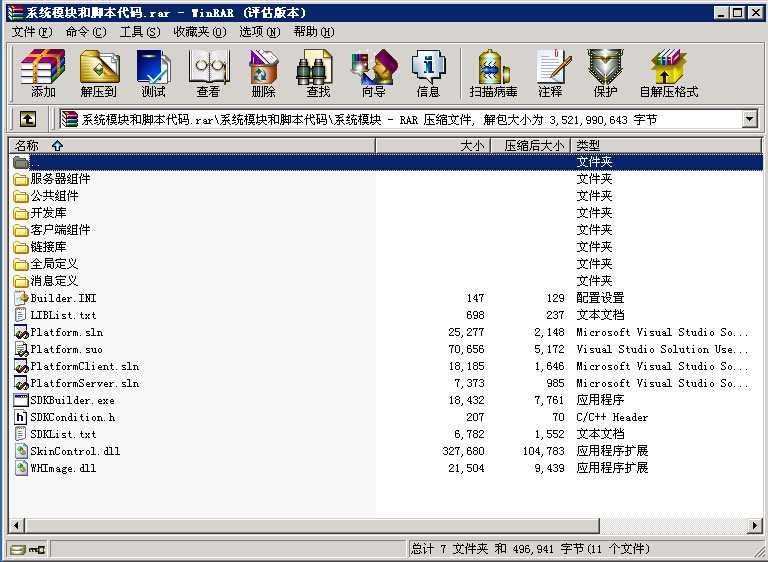Select the PlatformClient.sln file name
This screenshot has height=562, width=768.
(85, 367)
